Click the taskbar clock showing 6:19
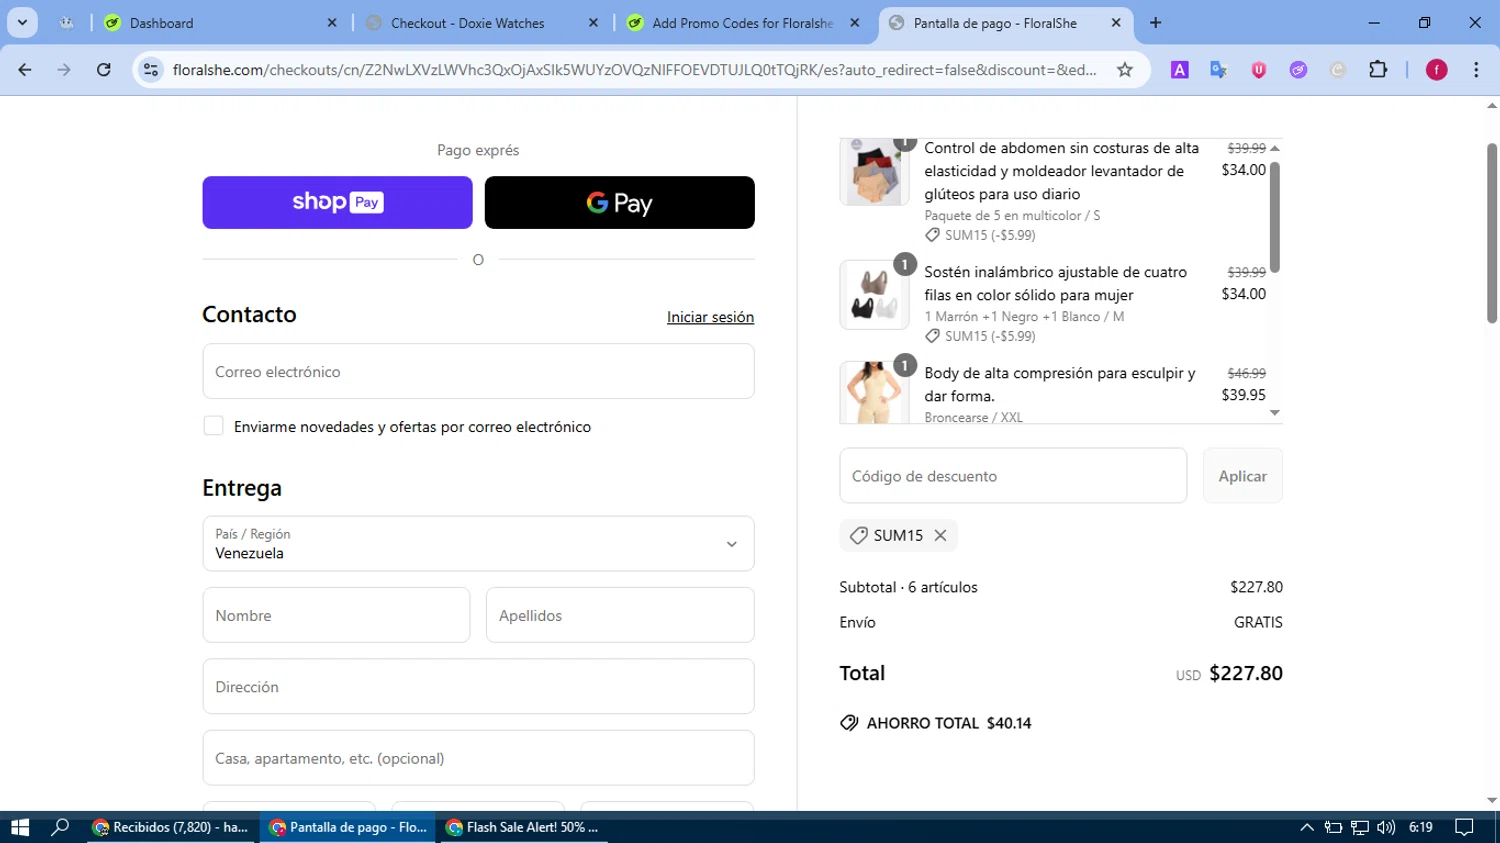1500x843 pixels. point(1420,827)
